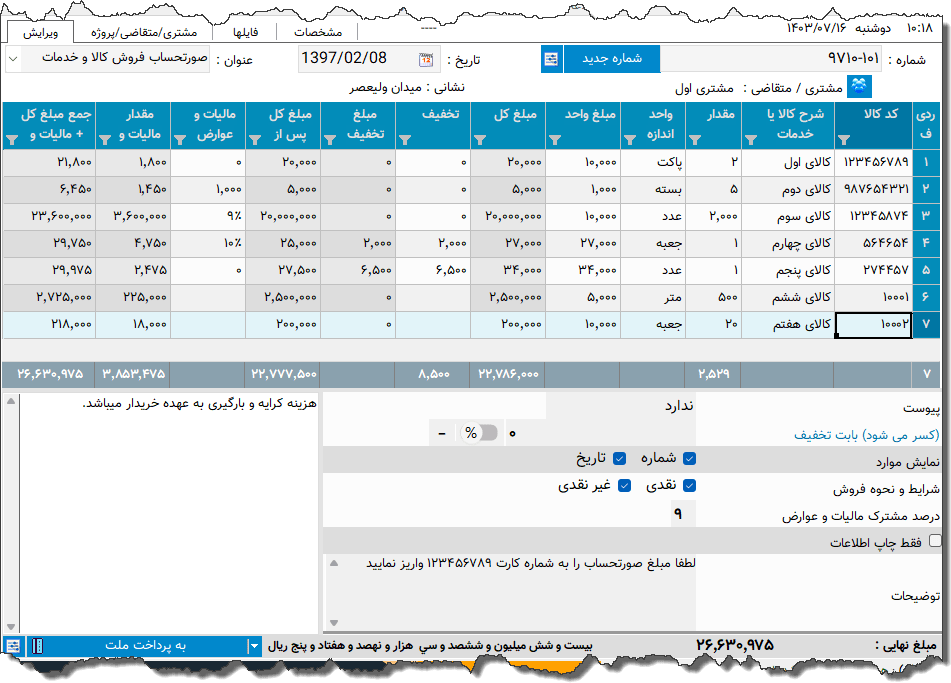Uncheck the شماره checkbox

689,458
